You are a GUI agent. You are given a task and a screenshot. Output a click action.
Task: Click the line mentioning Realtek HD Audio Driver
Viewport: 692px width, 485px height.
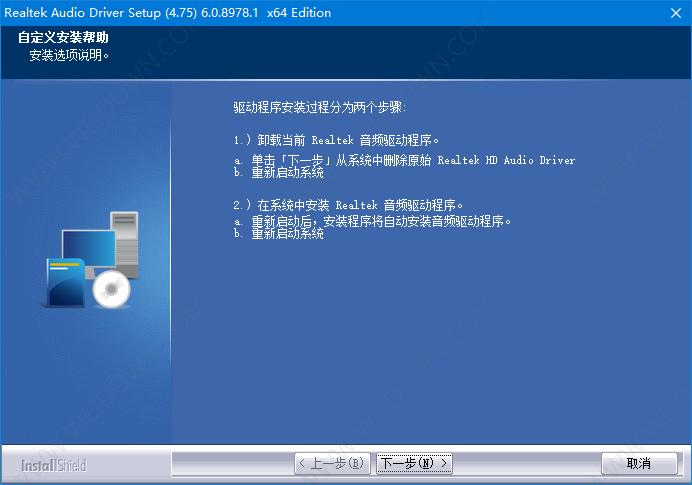[x=404, y=160]
